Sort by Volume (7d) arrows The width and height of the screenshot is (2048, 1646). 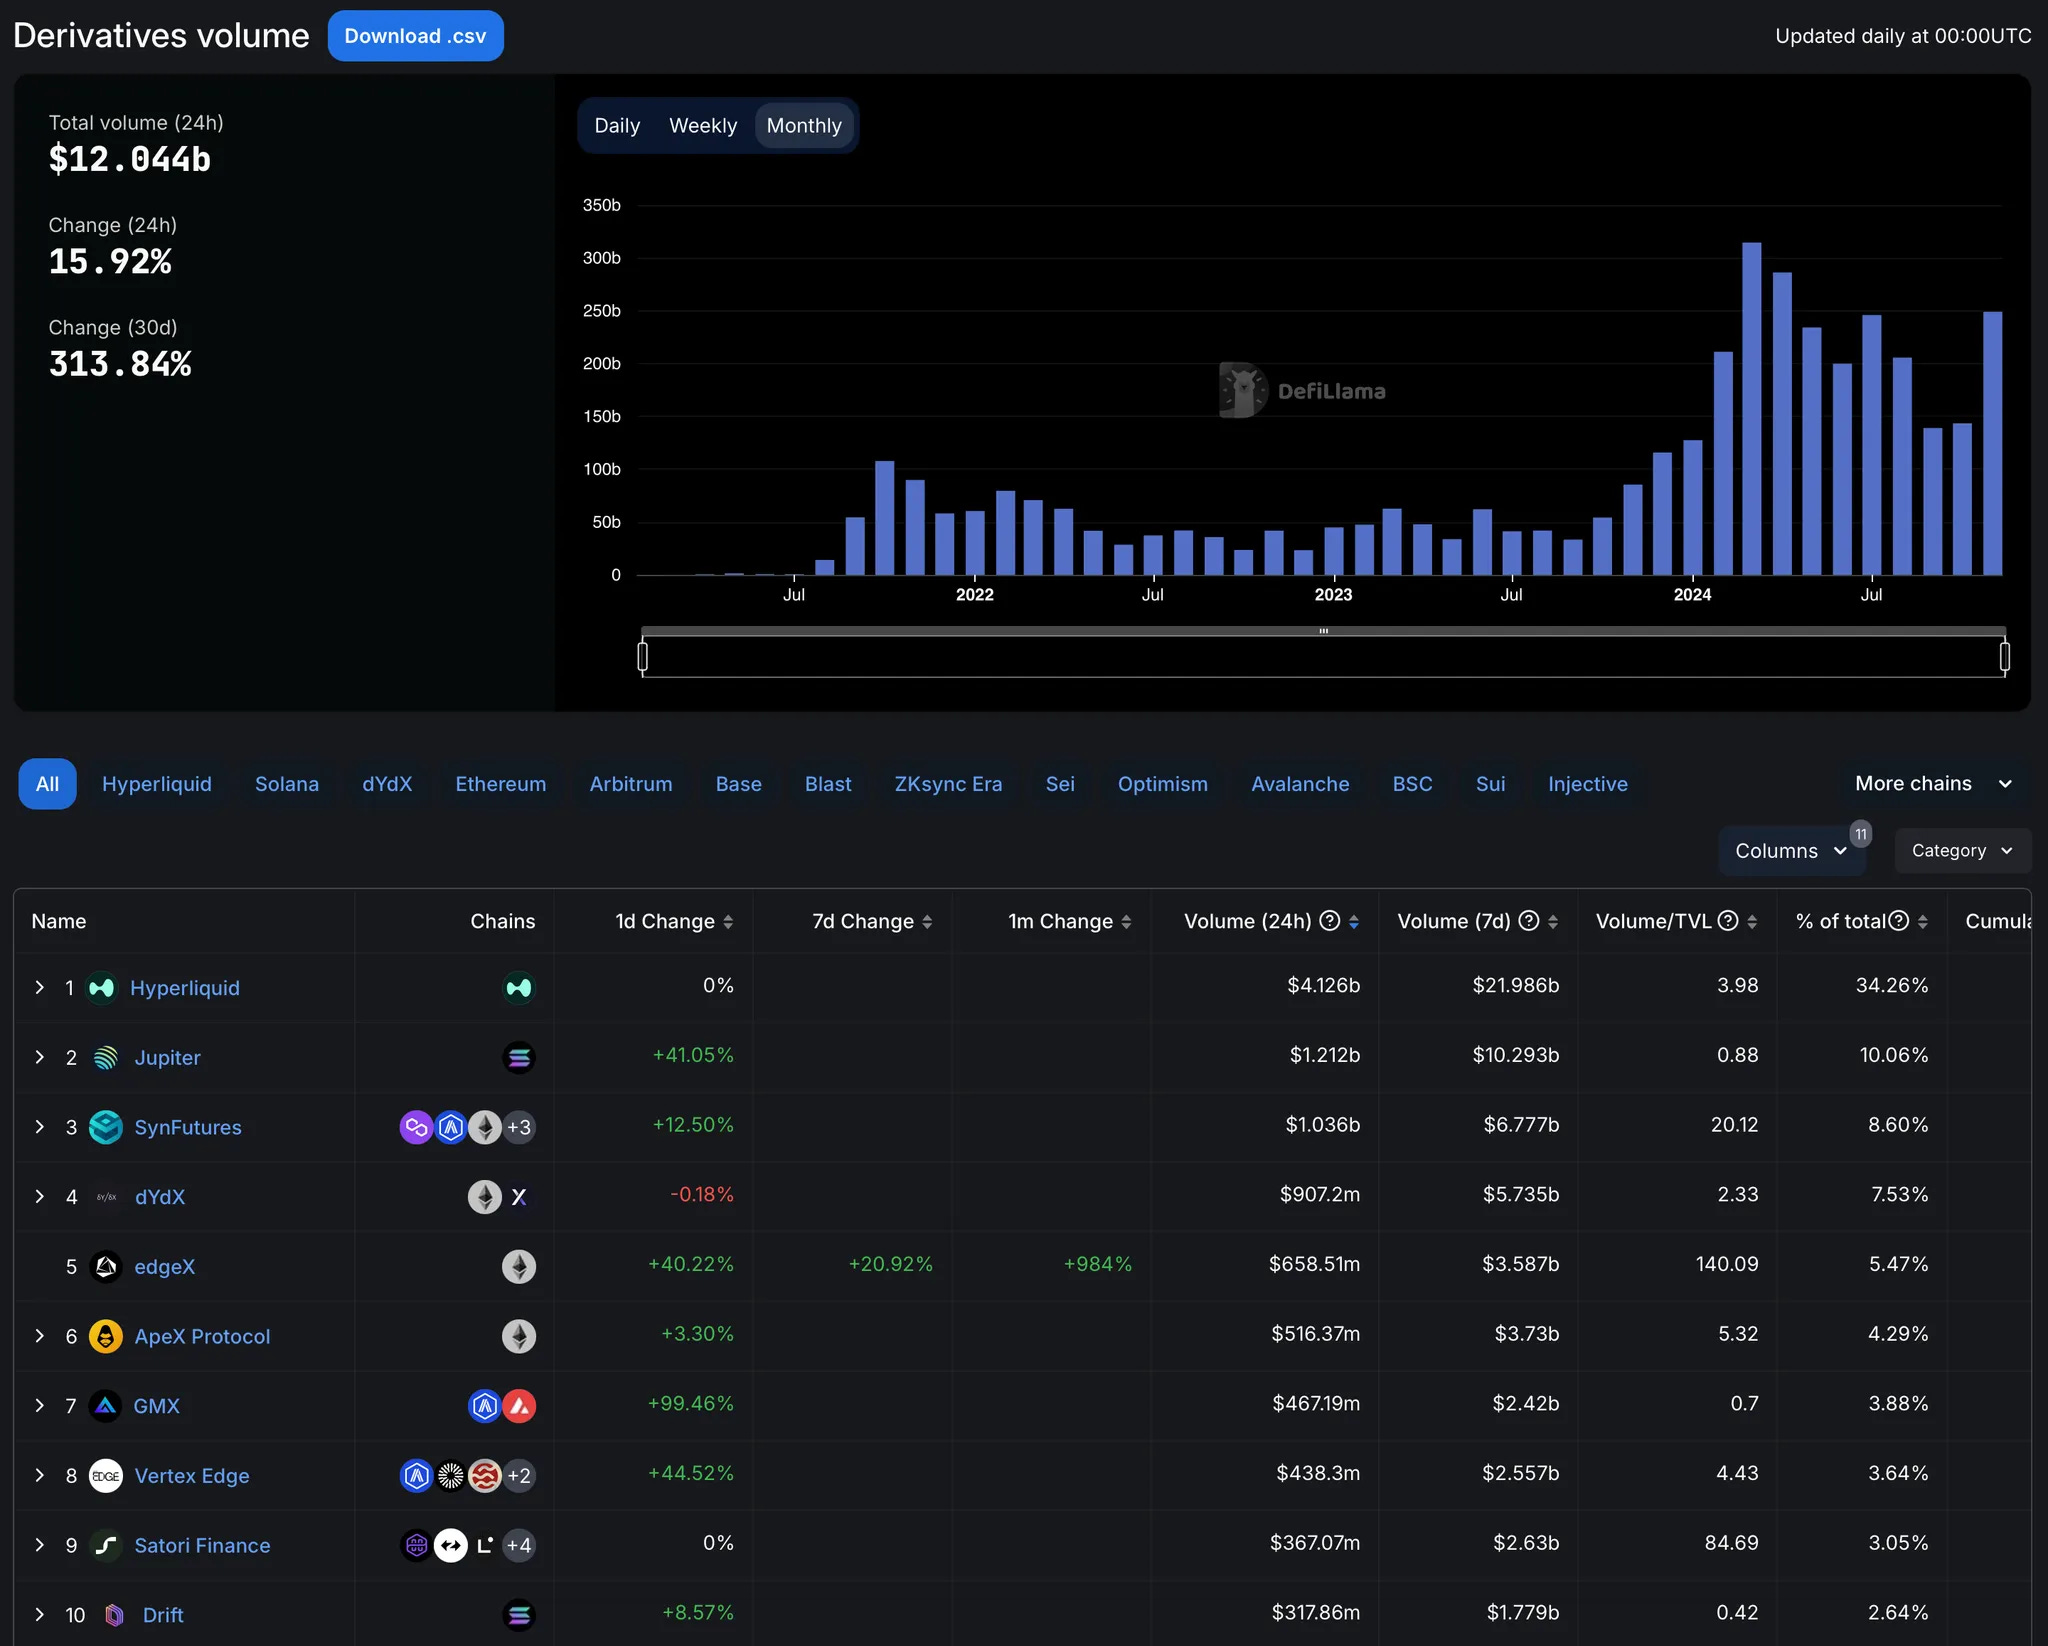click(x=1553, y=922)
